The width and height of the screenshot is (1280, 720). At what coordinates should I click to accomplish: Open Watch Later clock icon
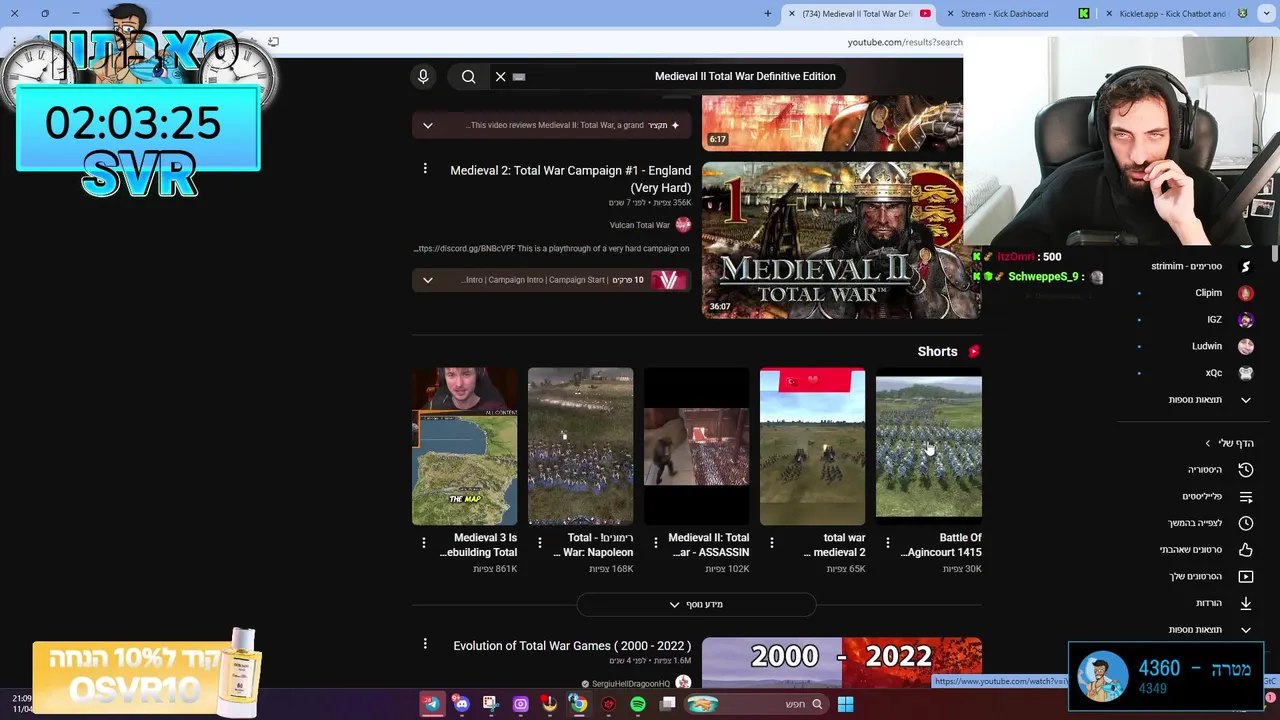[x=1246, y=523]
